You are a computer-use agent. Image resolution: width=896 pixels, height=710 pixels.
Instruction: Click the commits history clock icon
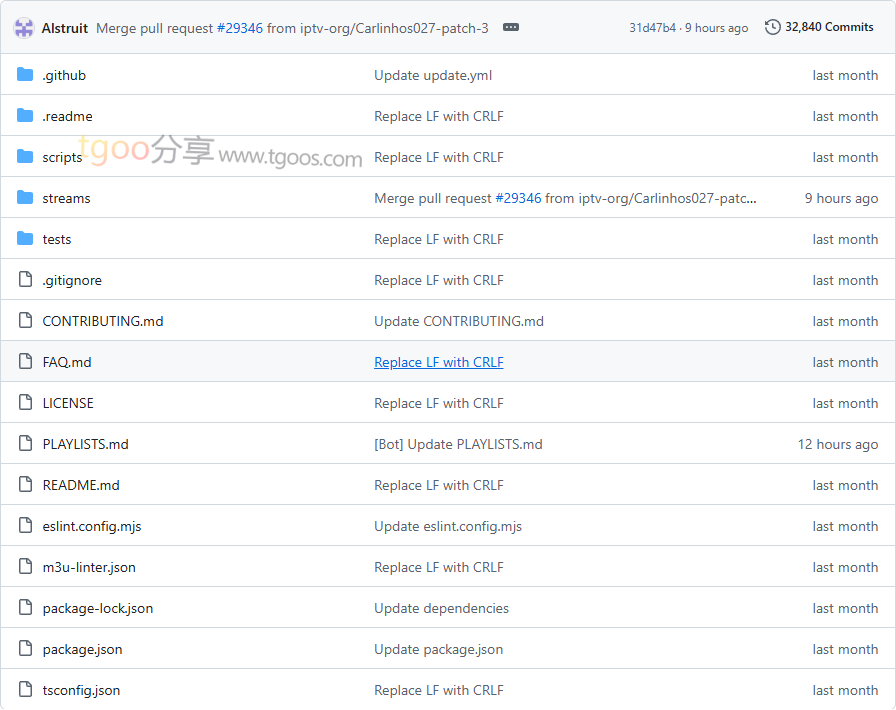(772, 27)
